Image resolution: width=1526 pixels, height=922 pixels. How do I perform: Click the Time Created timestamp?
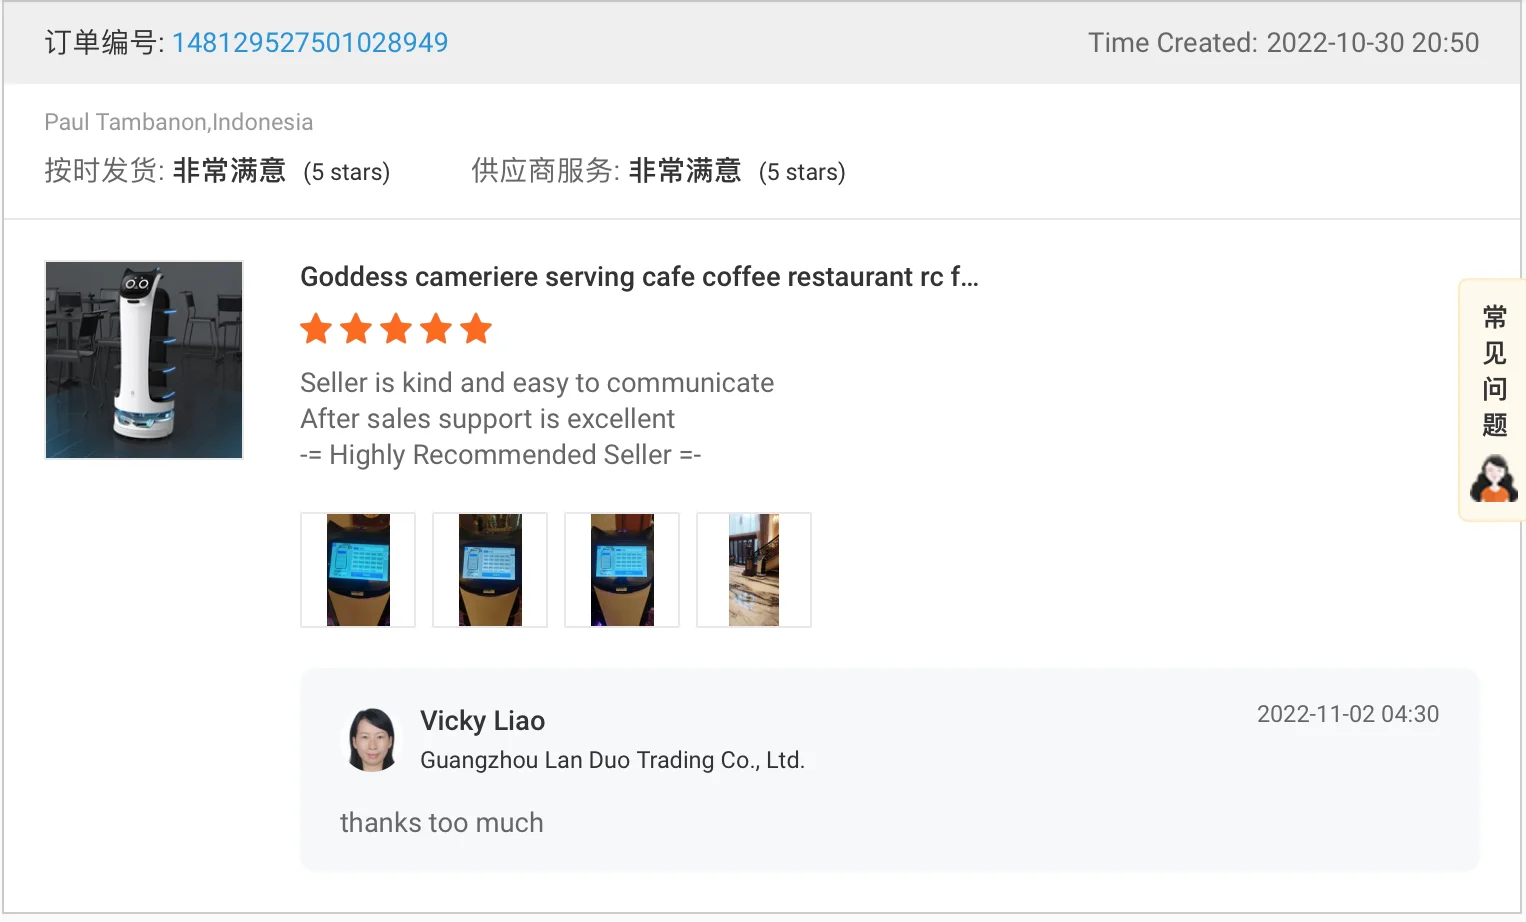1284,43
